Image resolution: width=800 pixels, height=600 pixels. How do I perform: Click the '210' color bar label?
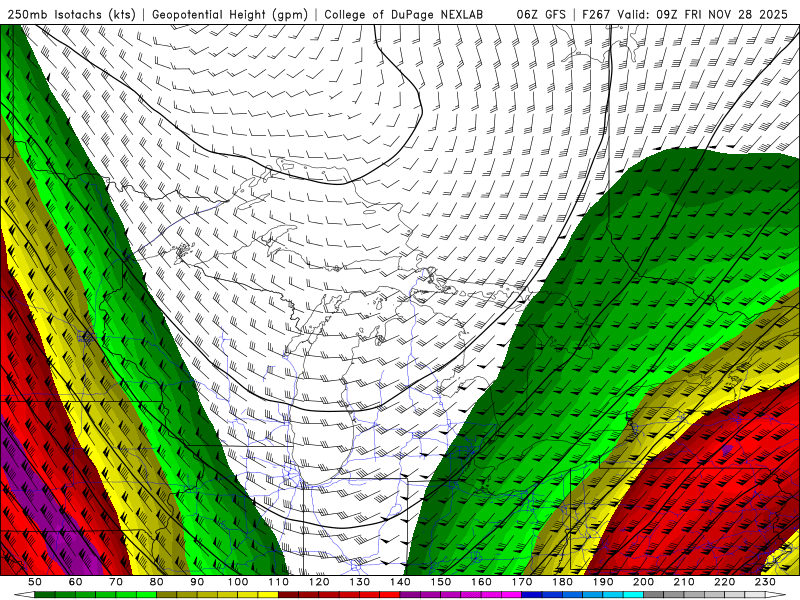(x=684, y=582)
